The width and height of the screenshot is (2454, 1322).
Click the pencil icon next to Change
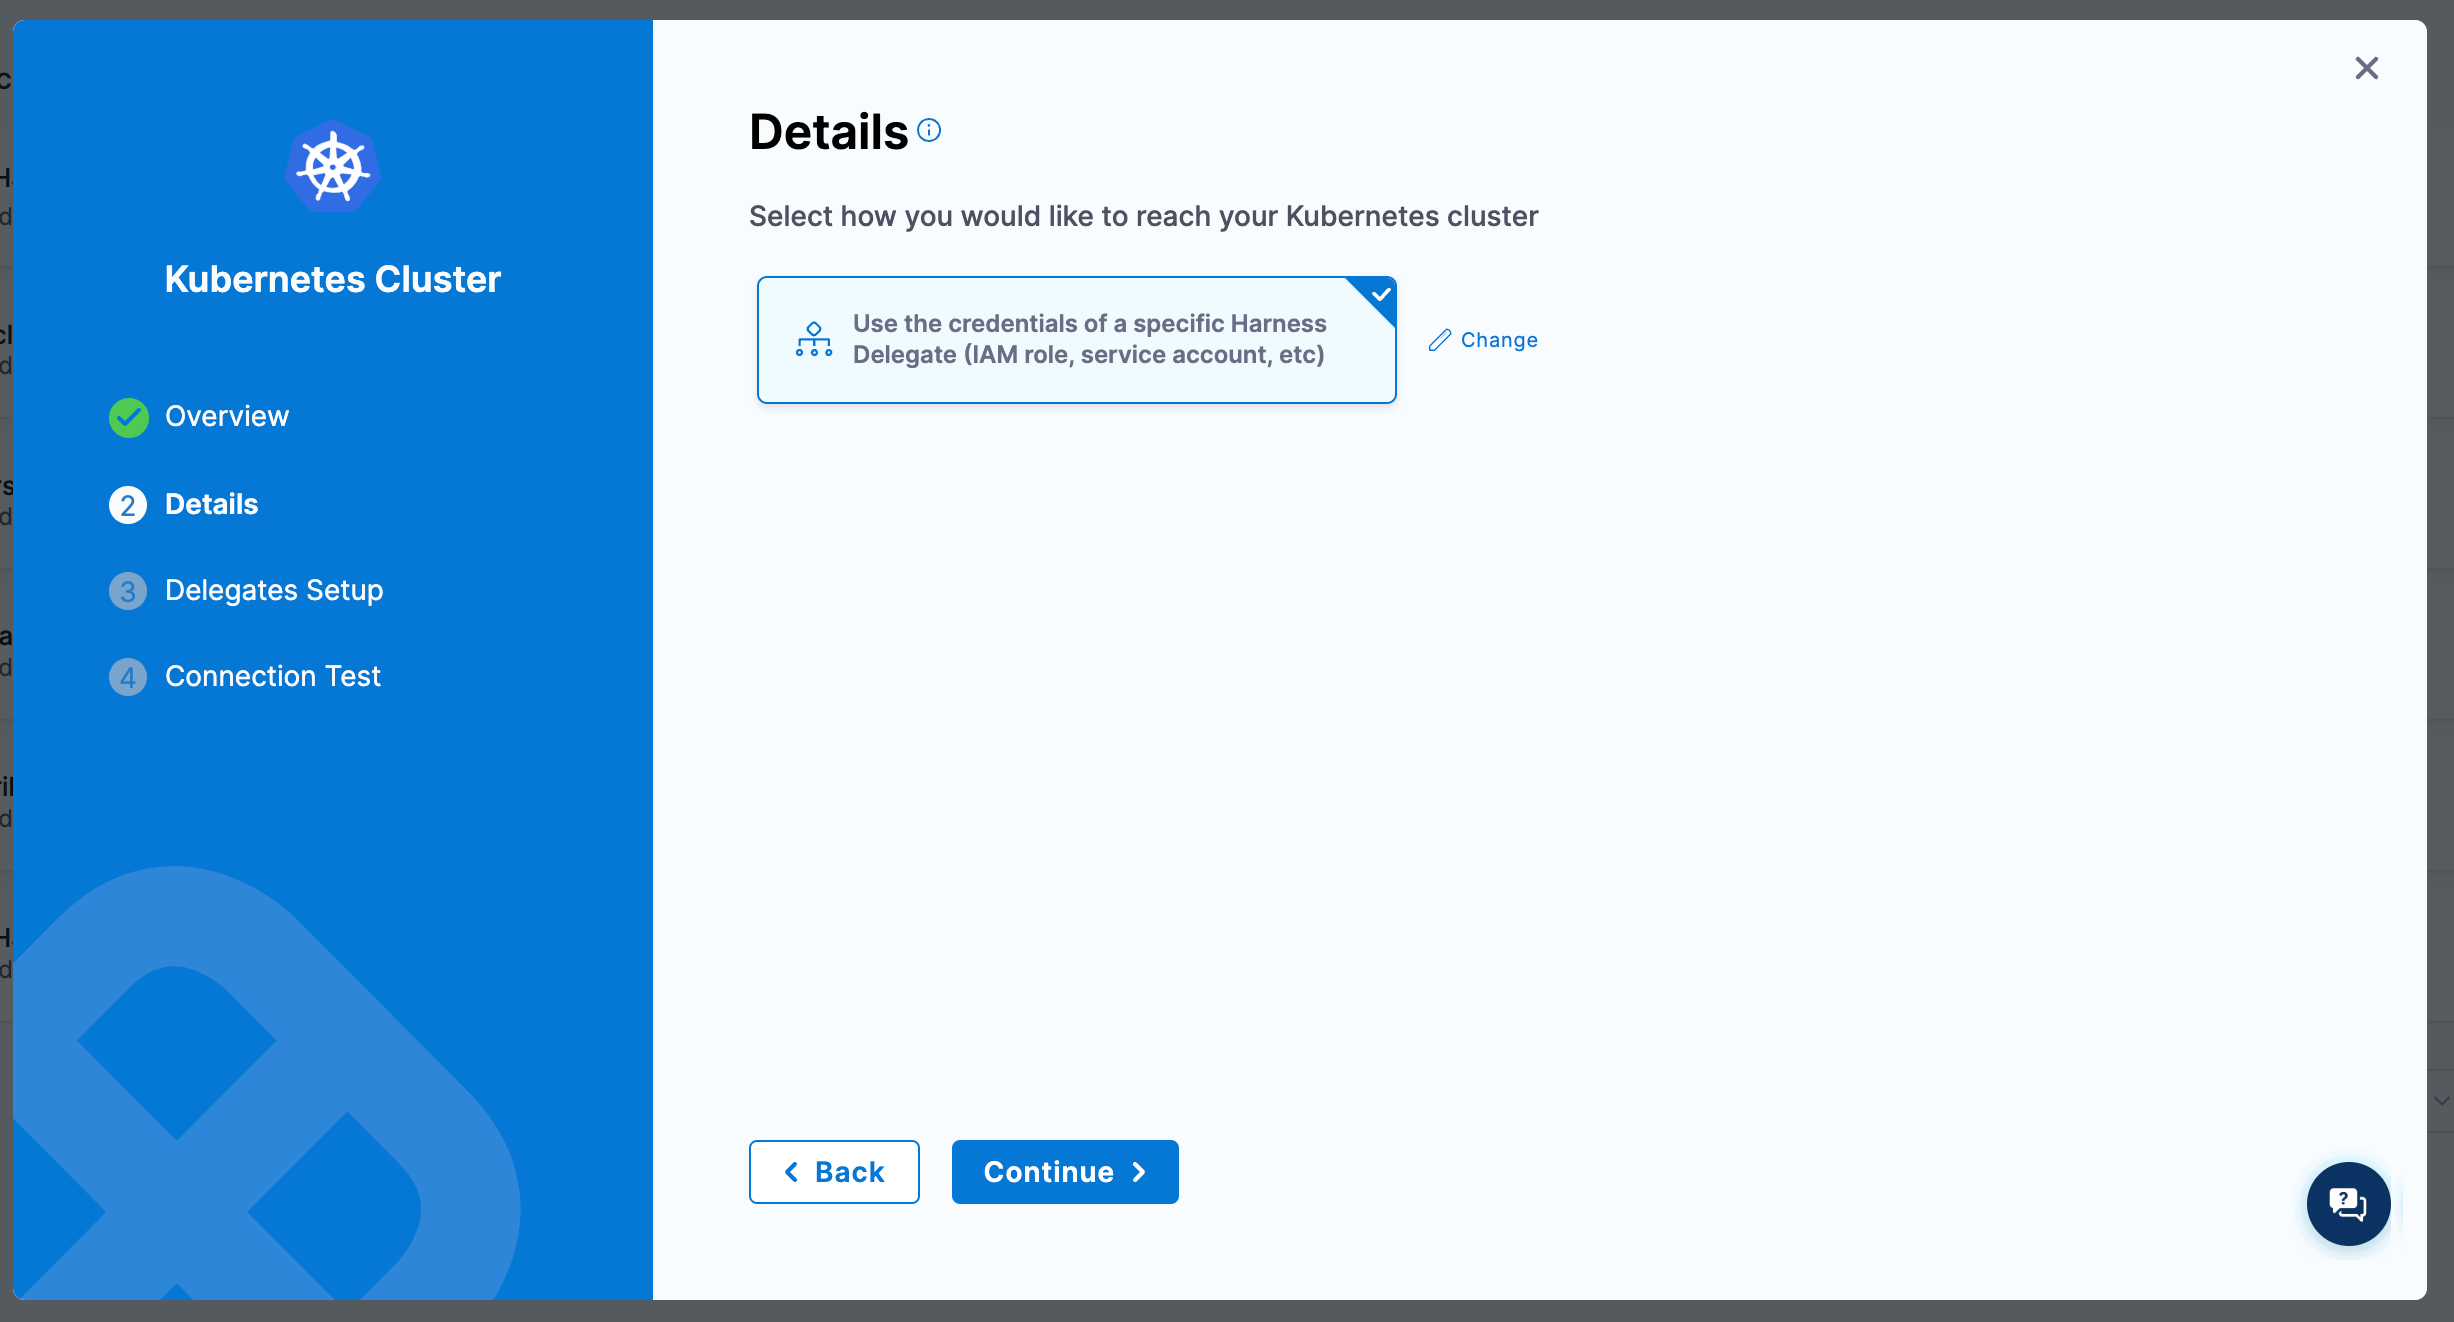[1439, 340]
